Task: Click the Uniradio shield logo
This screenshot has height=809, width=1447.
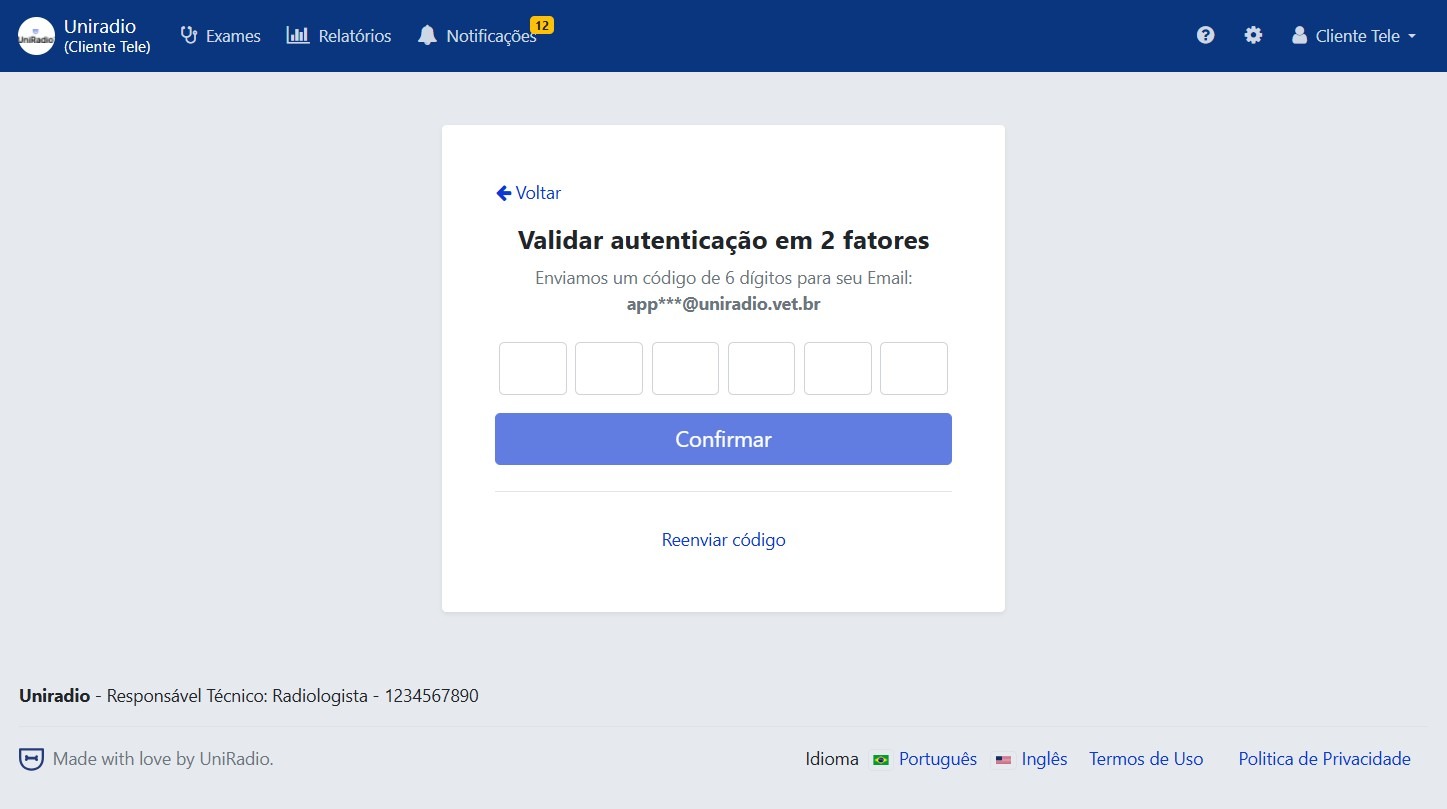Action: [x=35, y=35]
